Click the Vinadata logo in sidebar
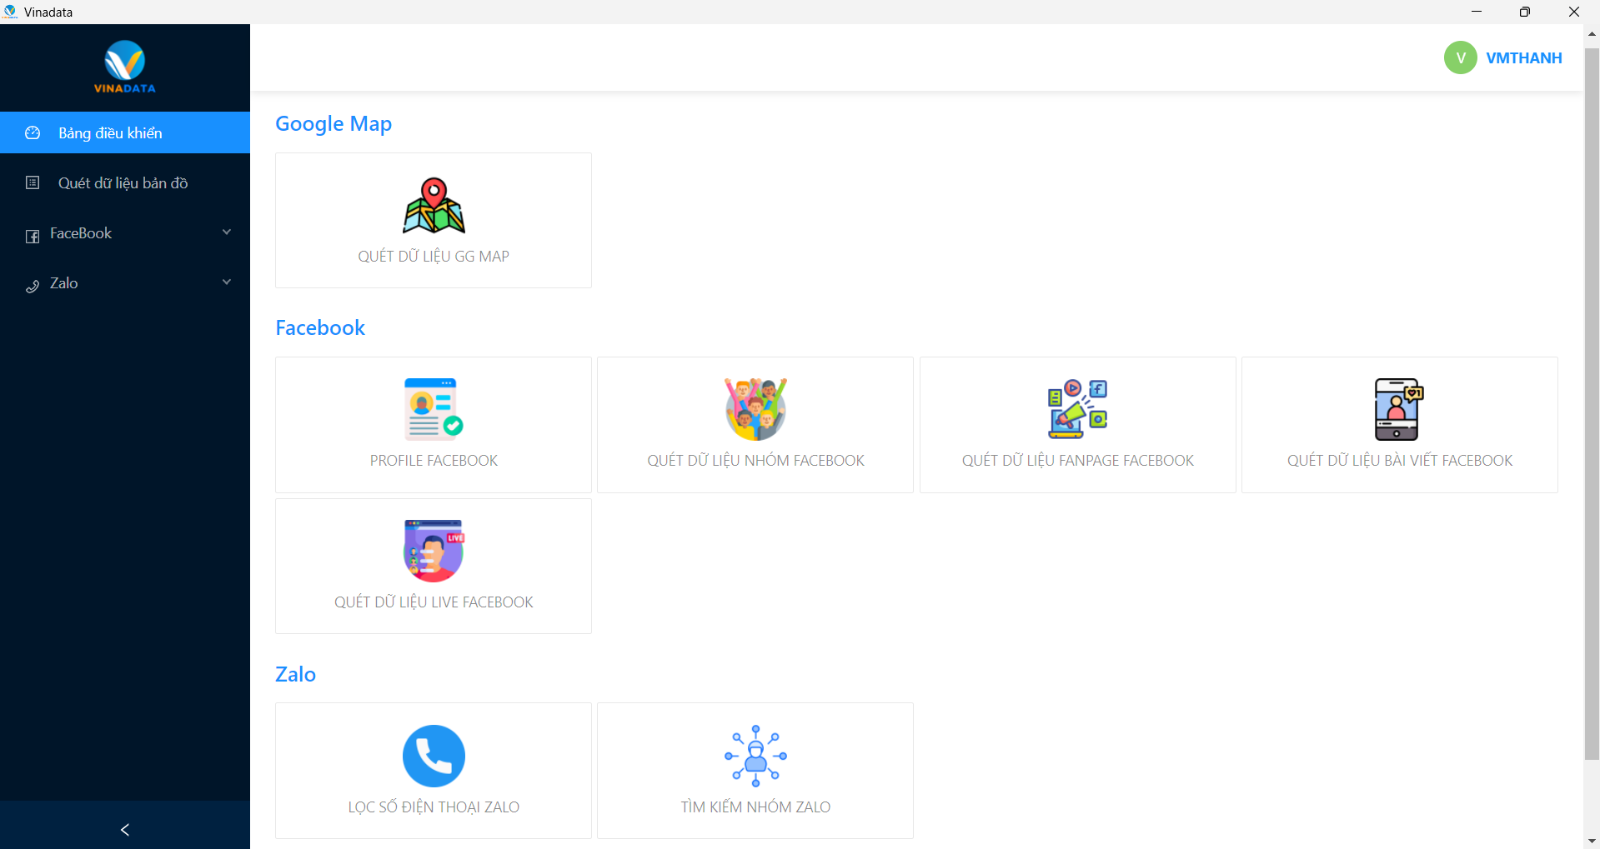 tap(125, 67)
